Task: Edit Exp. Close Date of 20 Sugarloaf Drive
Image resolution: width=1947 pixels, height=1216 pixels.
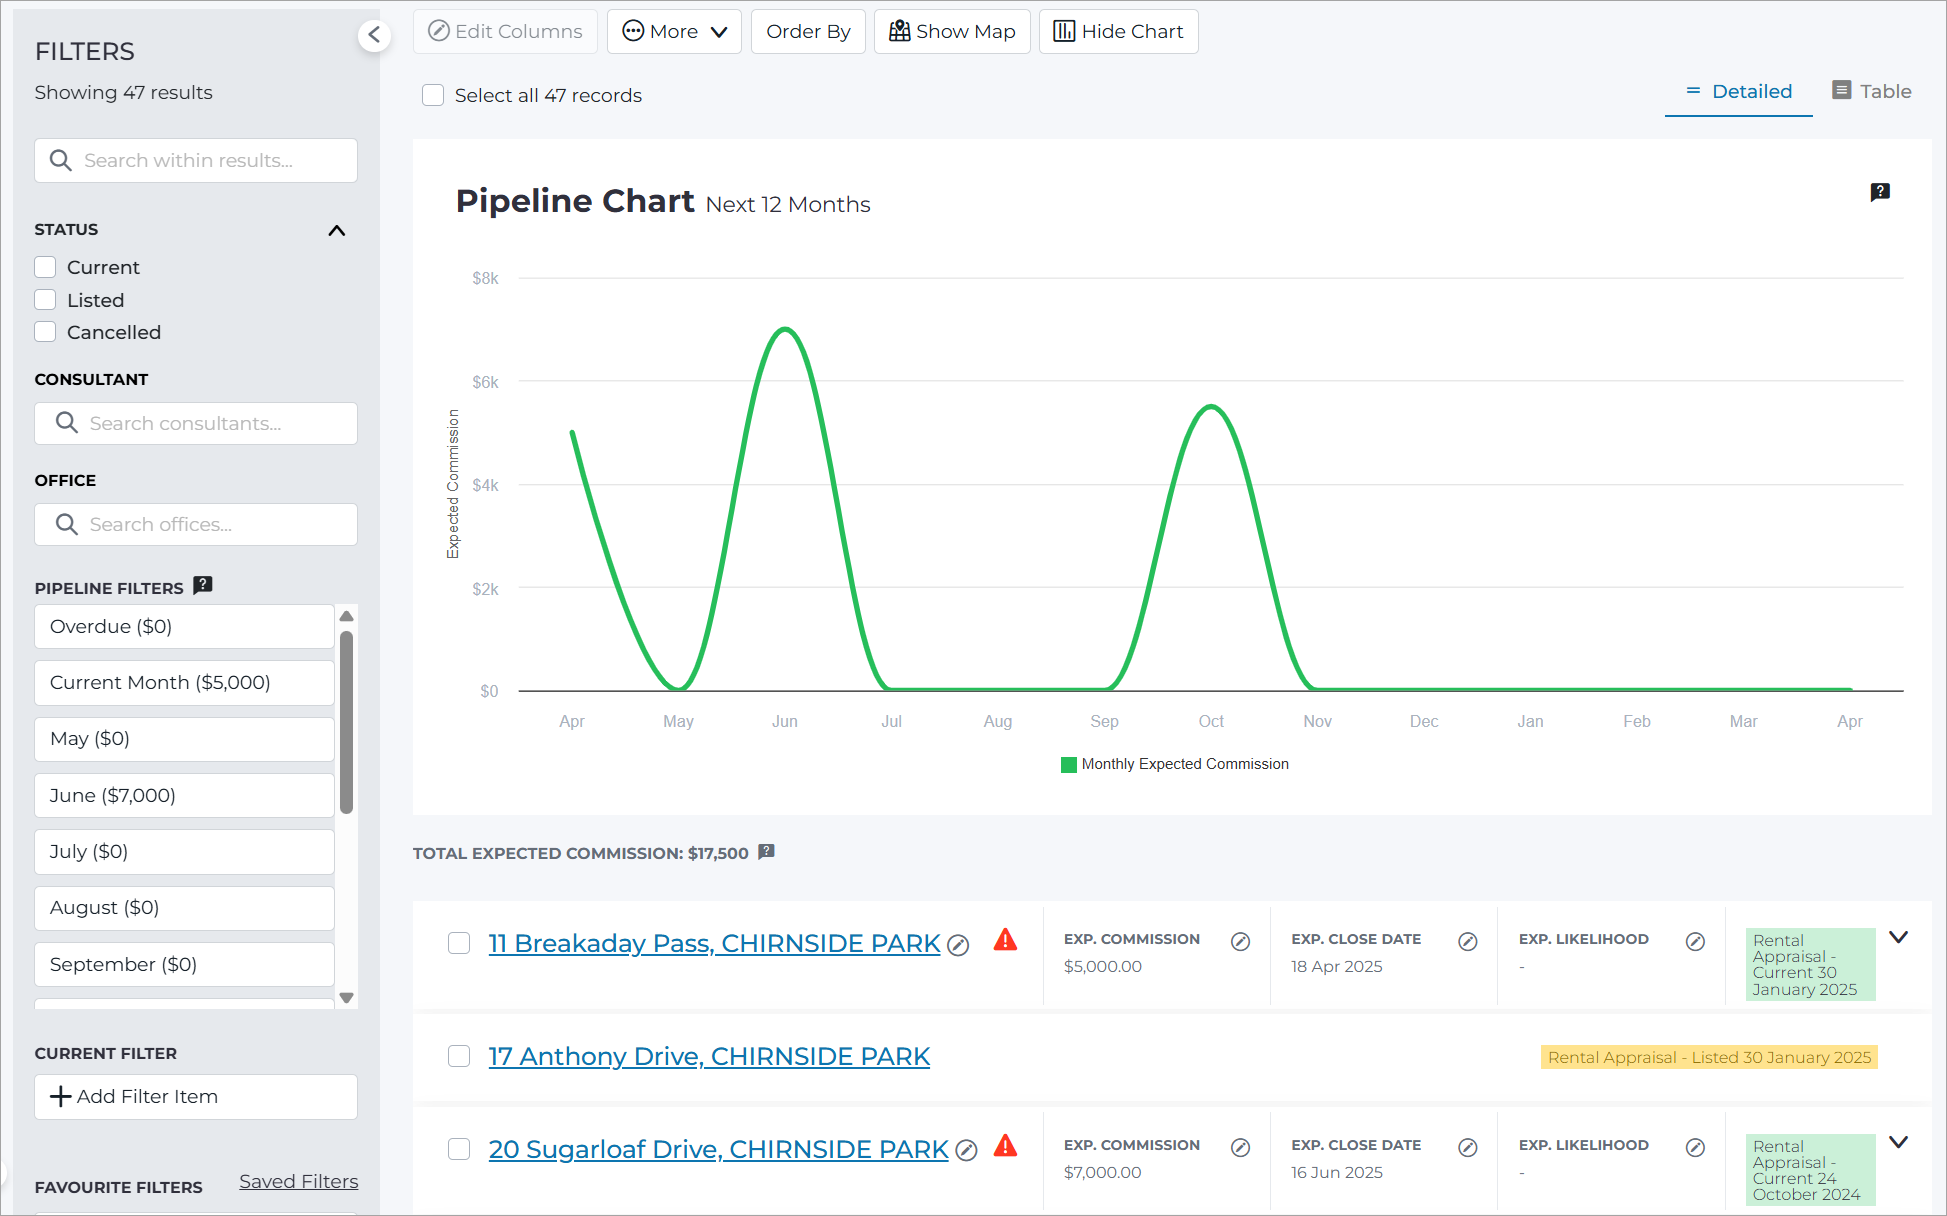Action: tap(1468, 1147)
